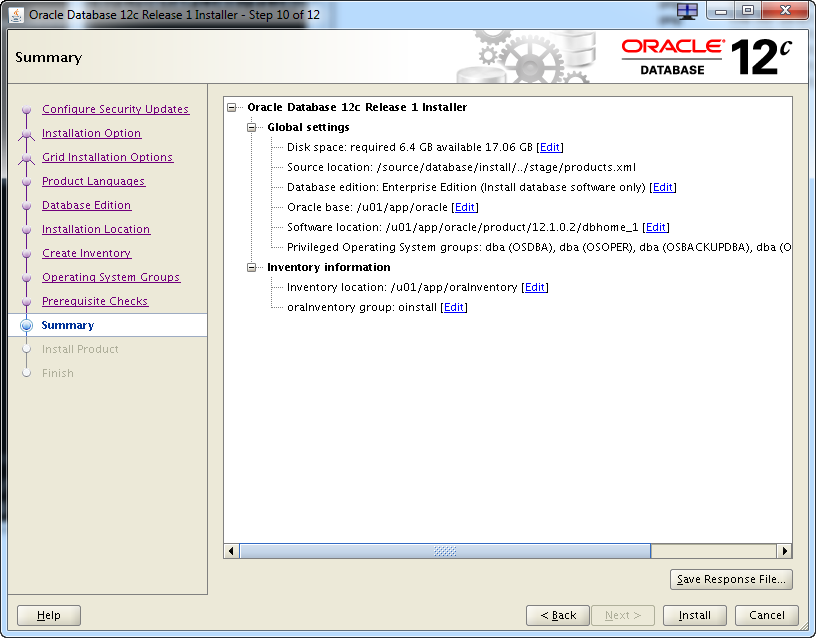Collapse the Inventory information tree node
The image size is (816, 638).
click(x=251, y=267)
